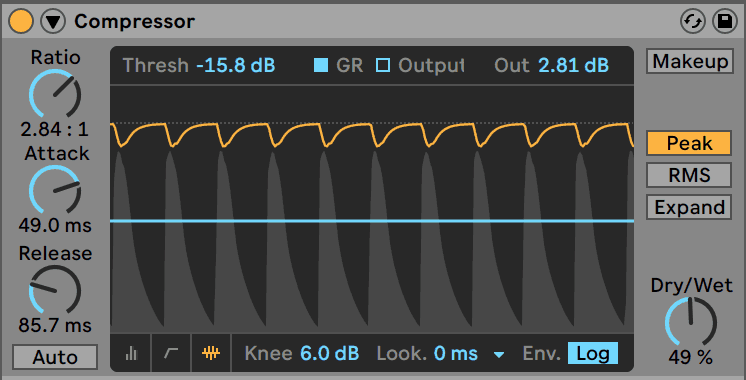Open the Lookahead dropdown arrow
Viewport: 746px width, 380px height.
pos(499,354)
